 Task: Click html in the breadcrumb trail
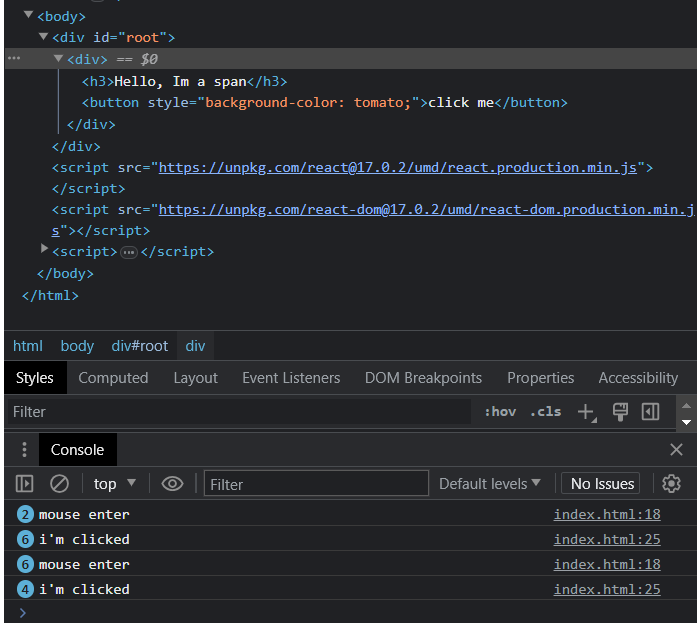(28, 346)
